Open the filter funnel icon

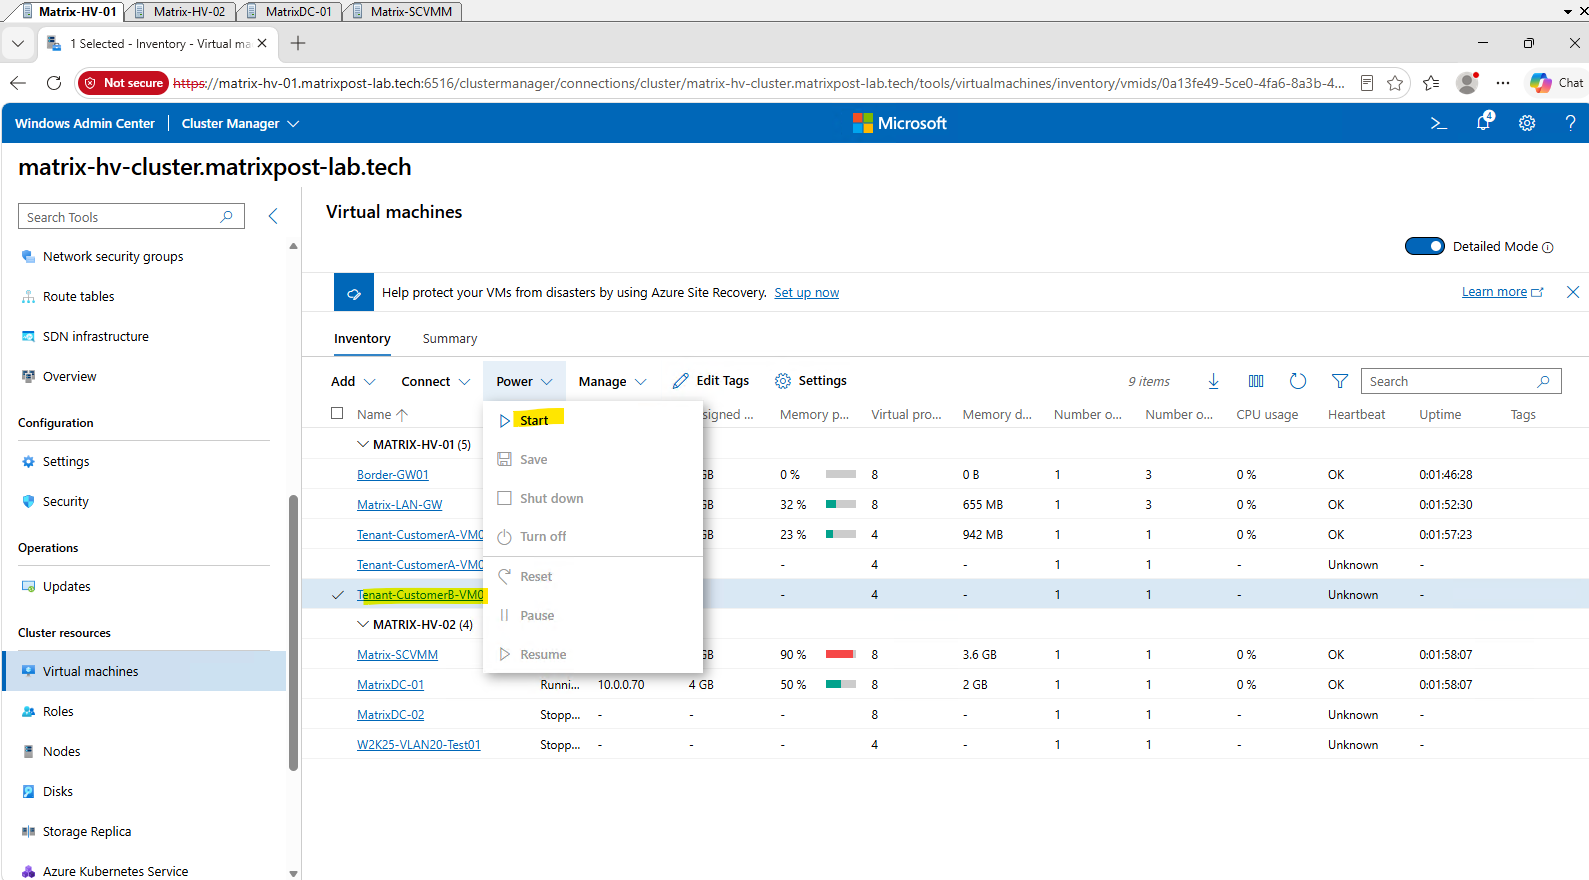pyautogui.click(x=1340, y=381)
